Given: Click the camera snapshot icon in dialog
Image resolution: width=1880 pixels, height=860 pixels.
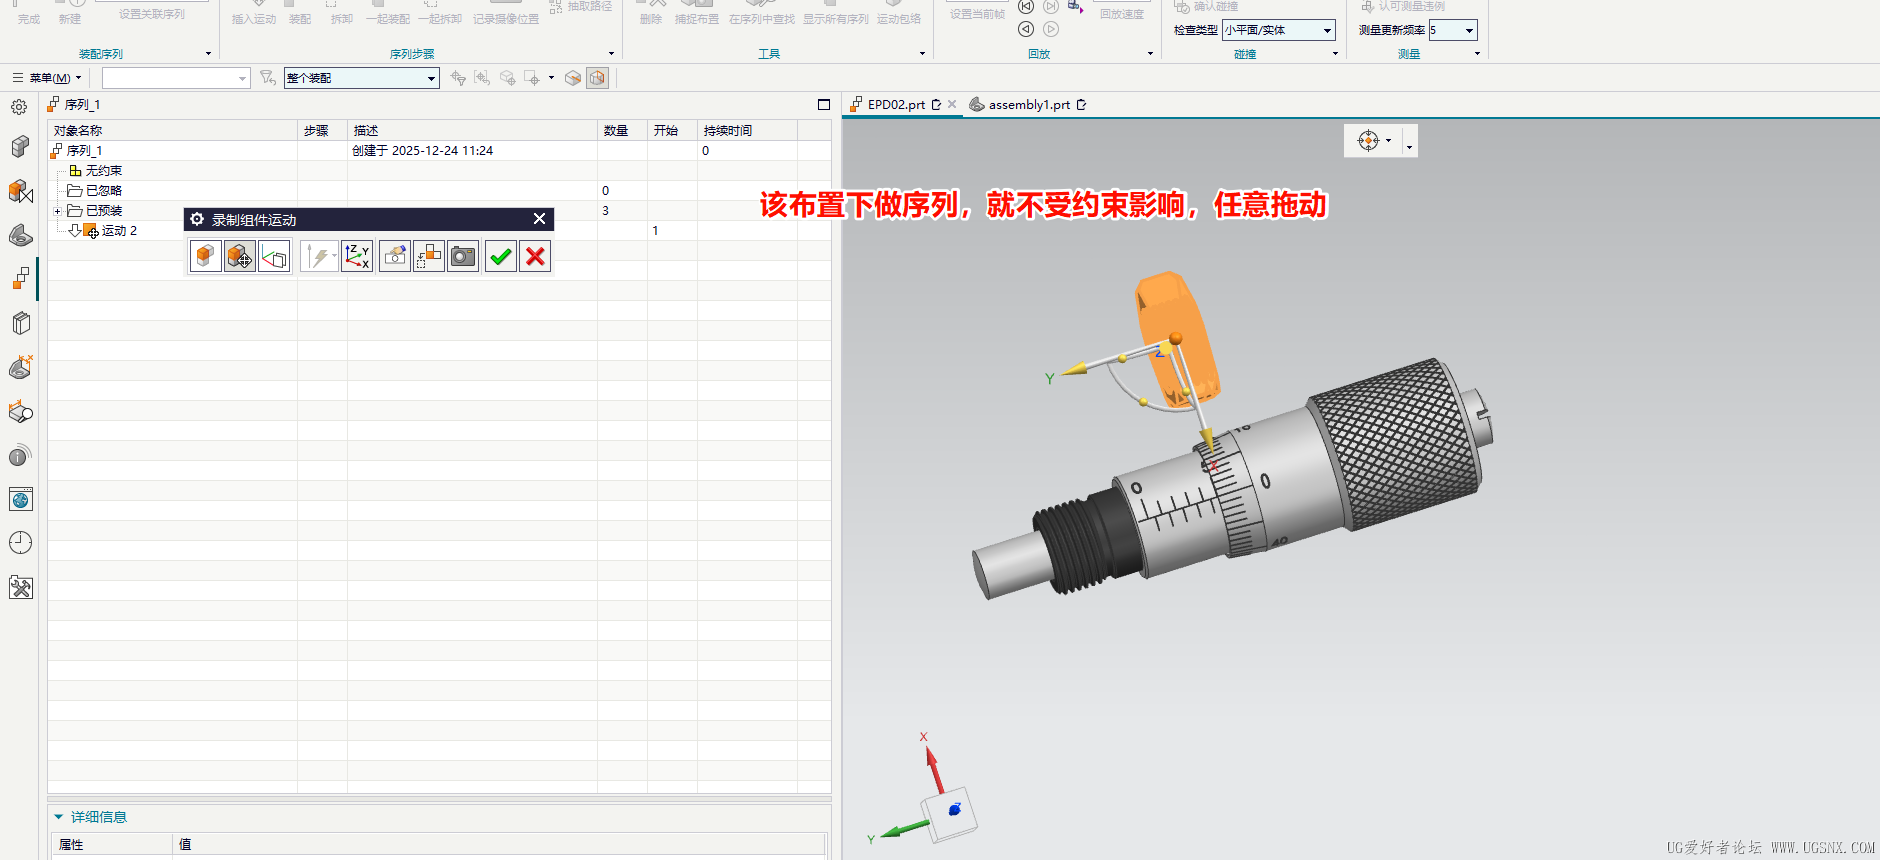Looking at the screenshot, I should 462,257.
